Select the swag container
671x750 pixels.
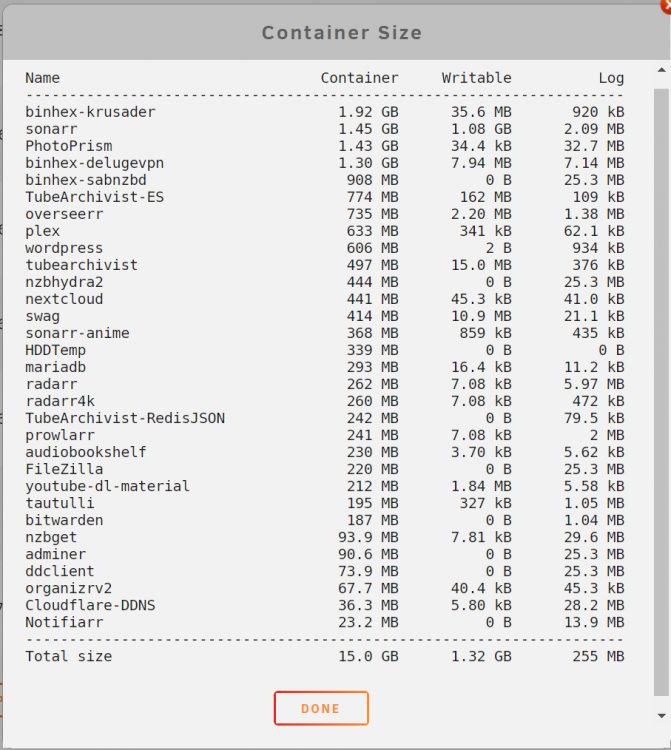[x=43, y=316]
